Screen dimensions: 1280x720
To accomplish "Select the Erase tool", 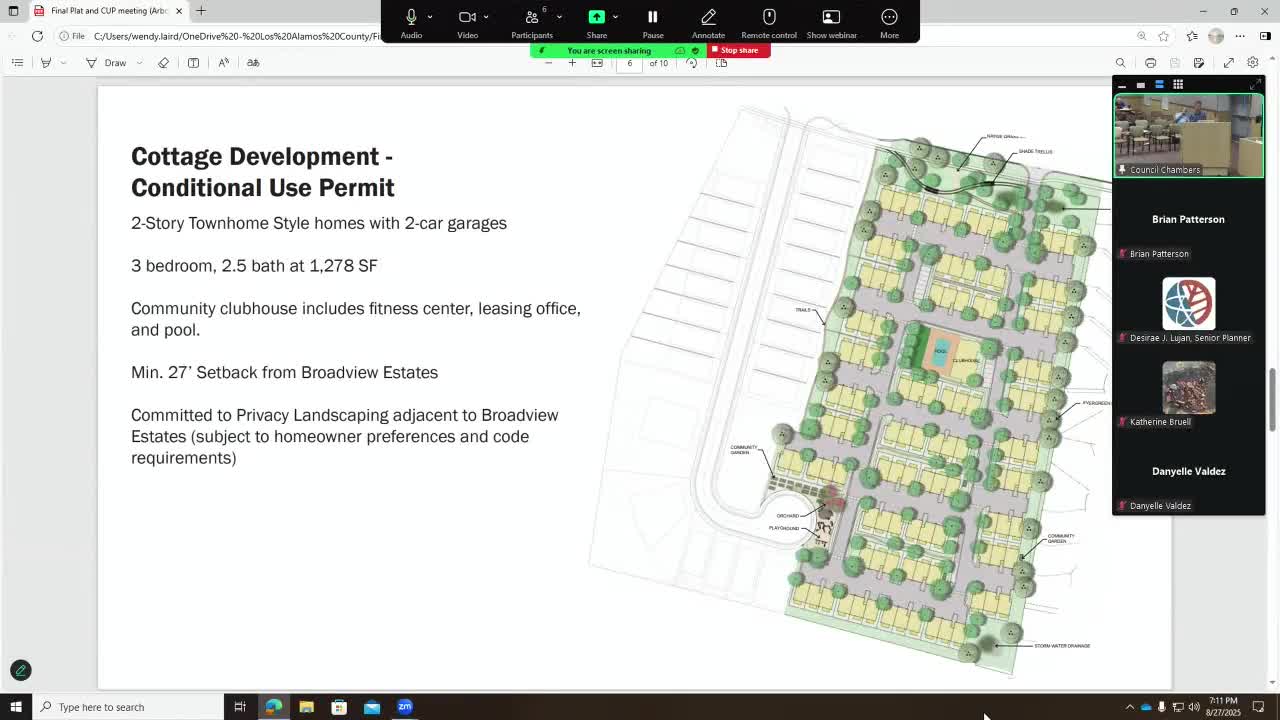I will [x=164, y=63].
